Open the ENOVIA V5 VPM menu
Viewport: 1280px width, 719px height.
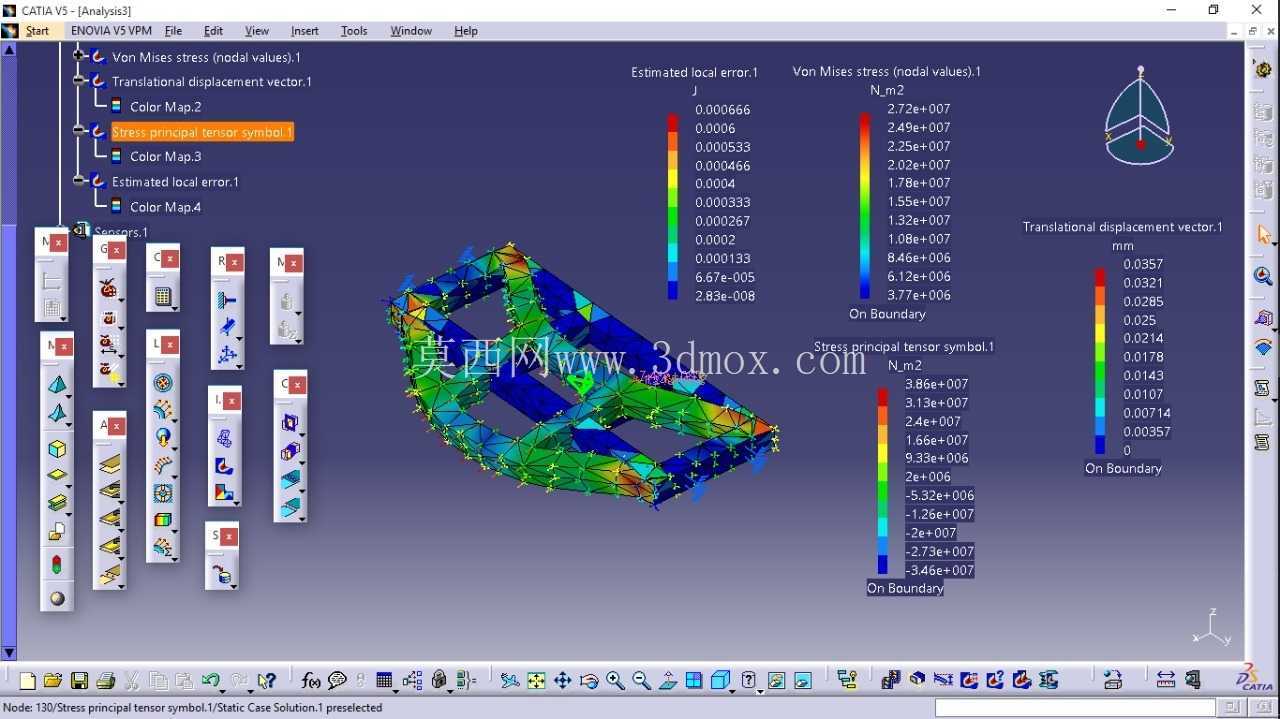(x=111, y=31)
